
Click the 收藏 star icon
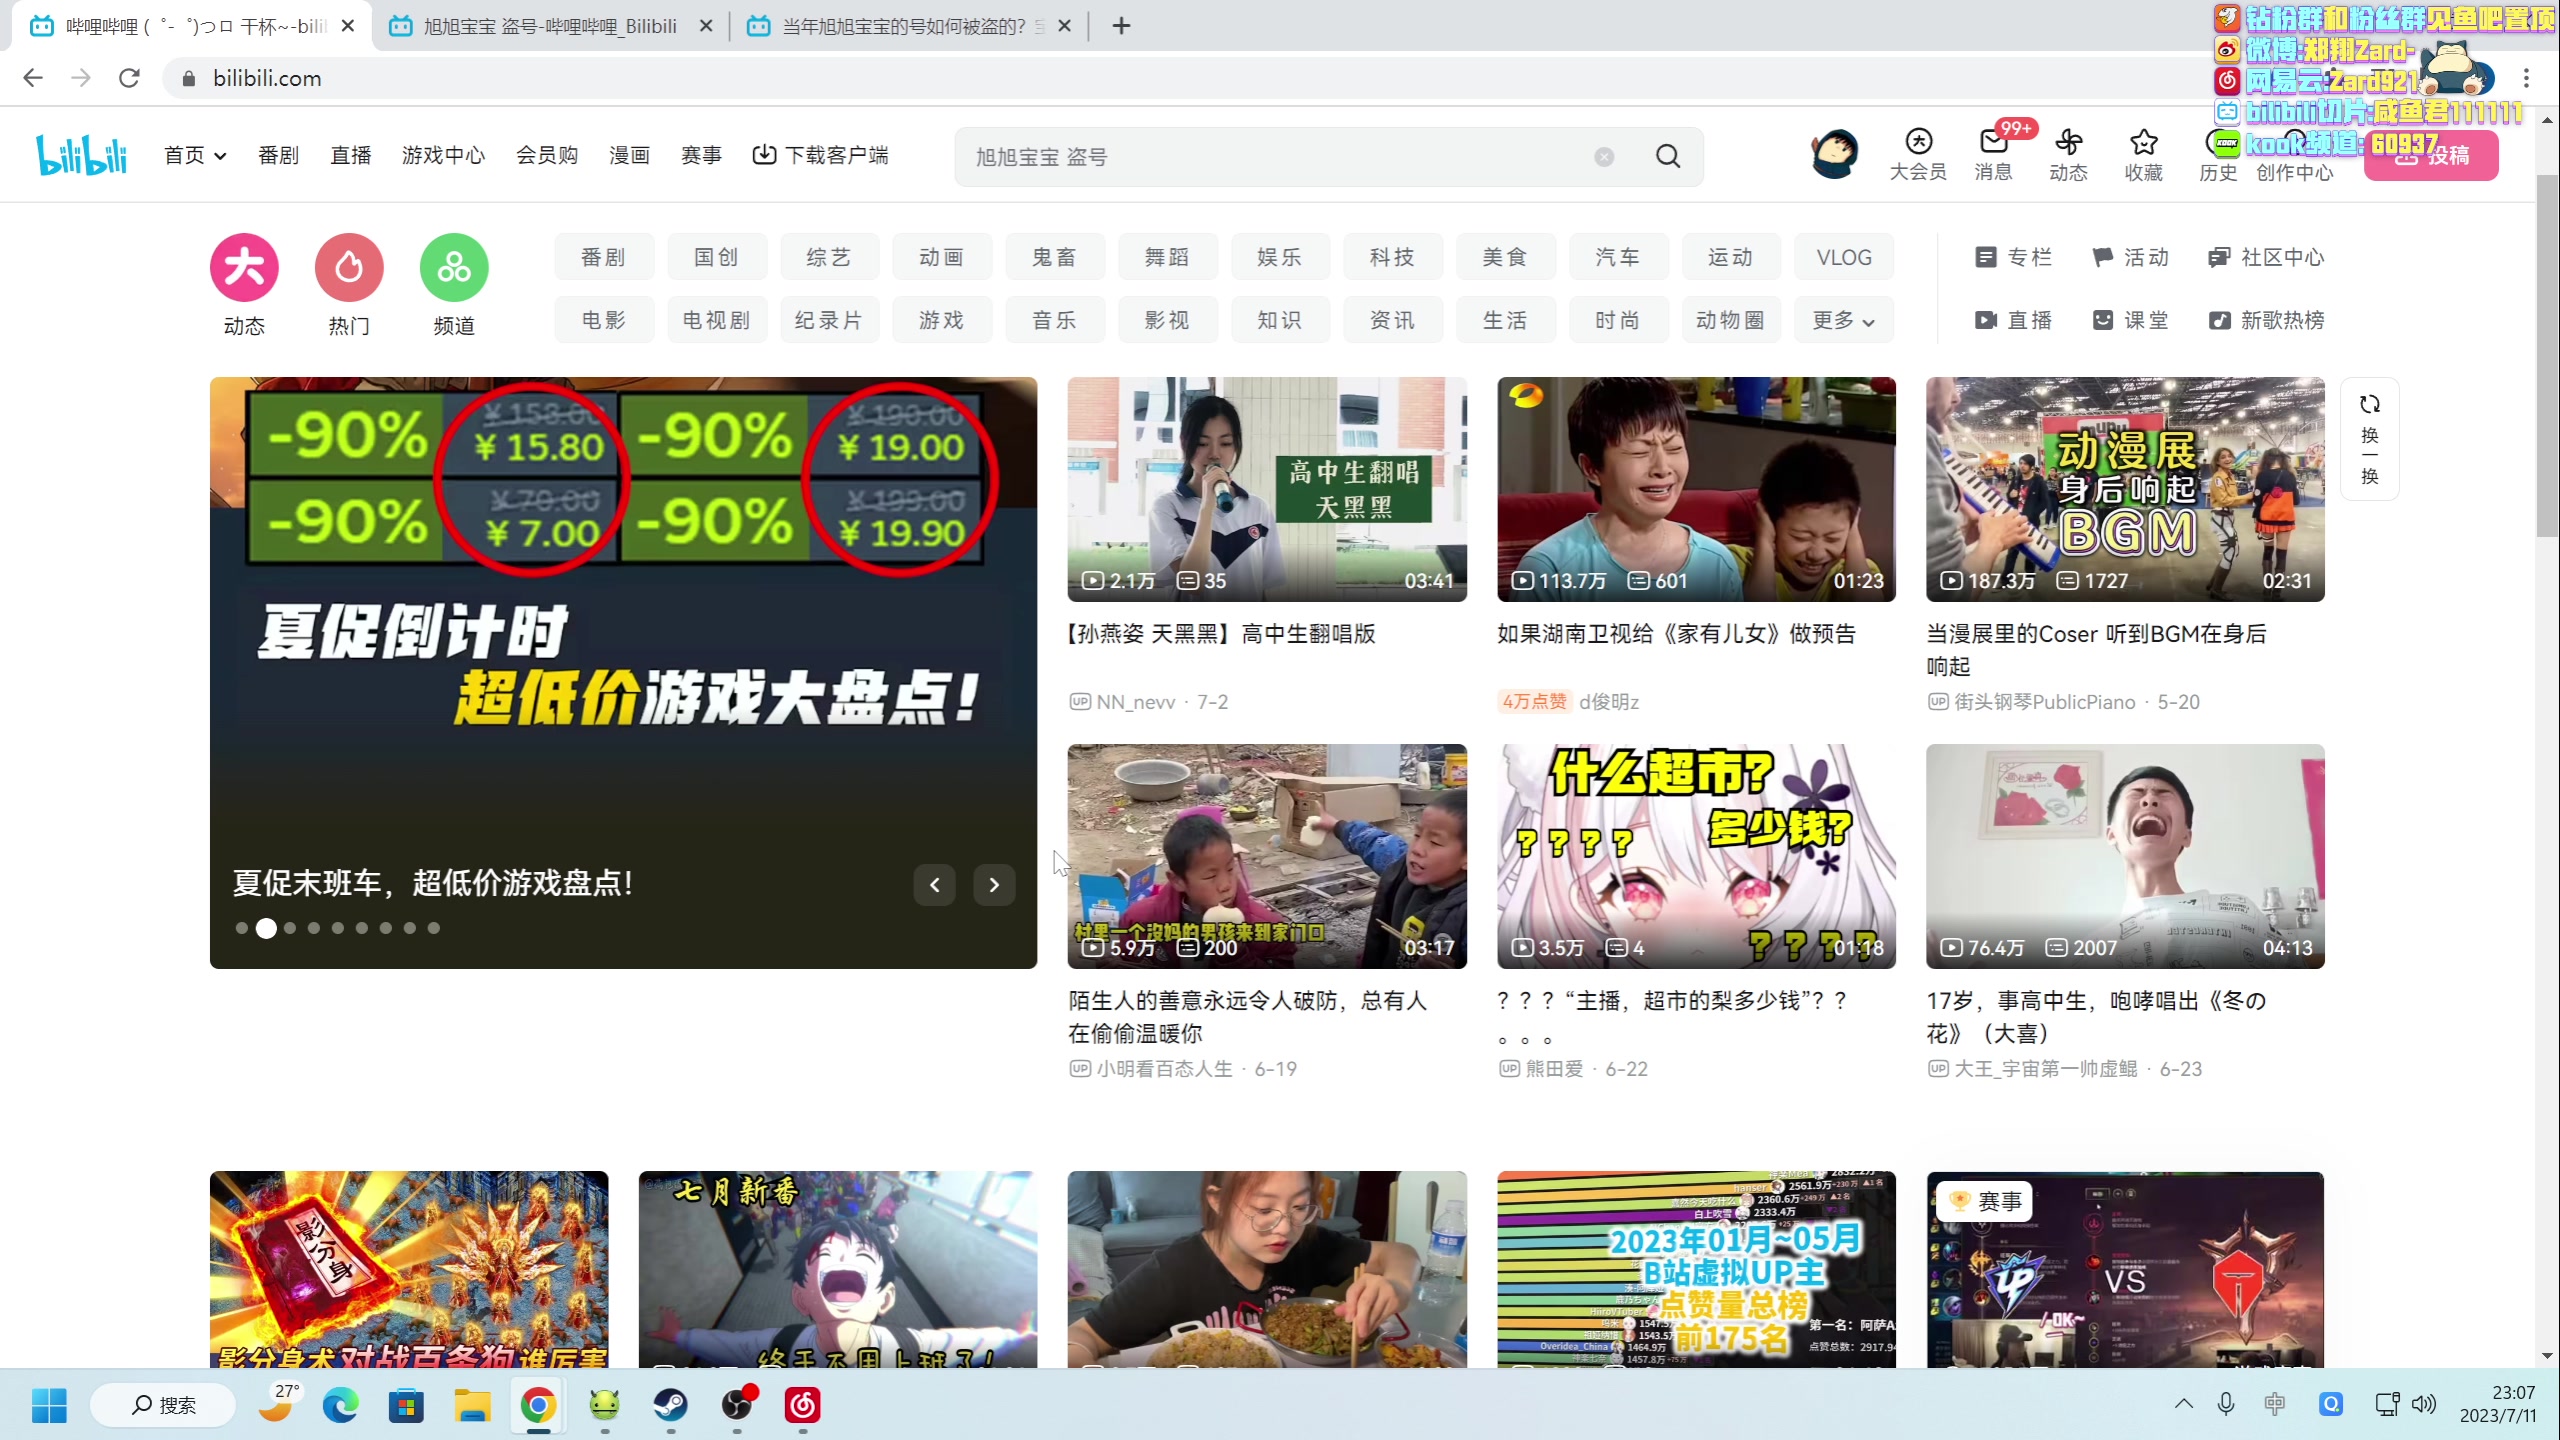[x=2143, y=143]
